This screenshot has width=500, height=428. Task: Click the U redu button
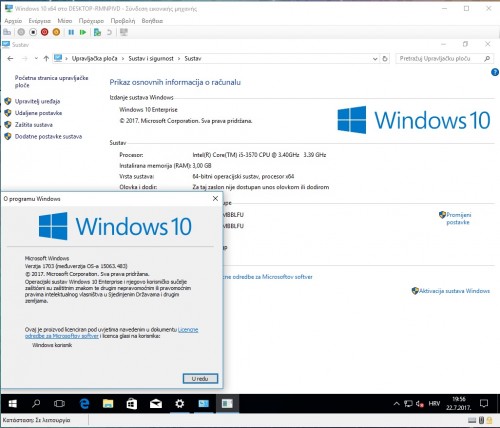click(x=200, y=379)
